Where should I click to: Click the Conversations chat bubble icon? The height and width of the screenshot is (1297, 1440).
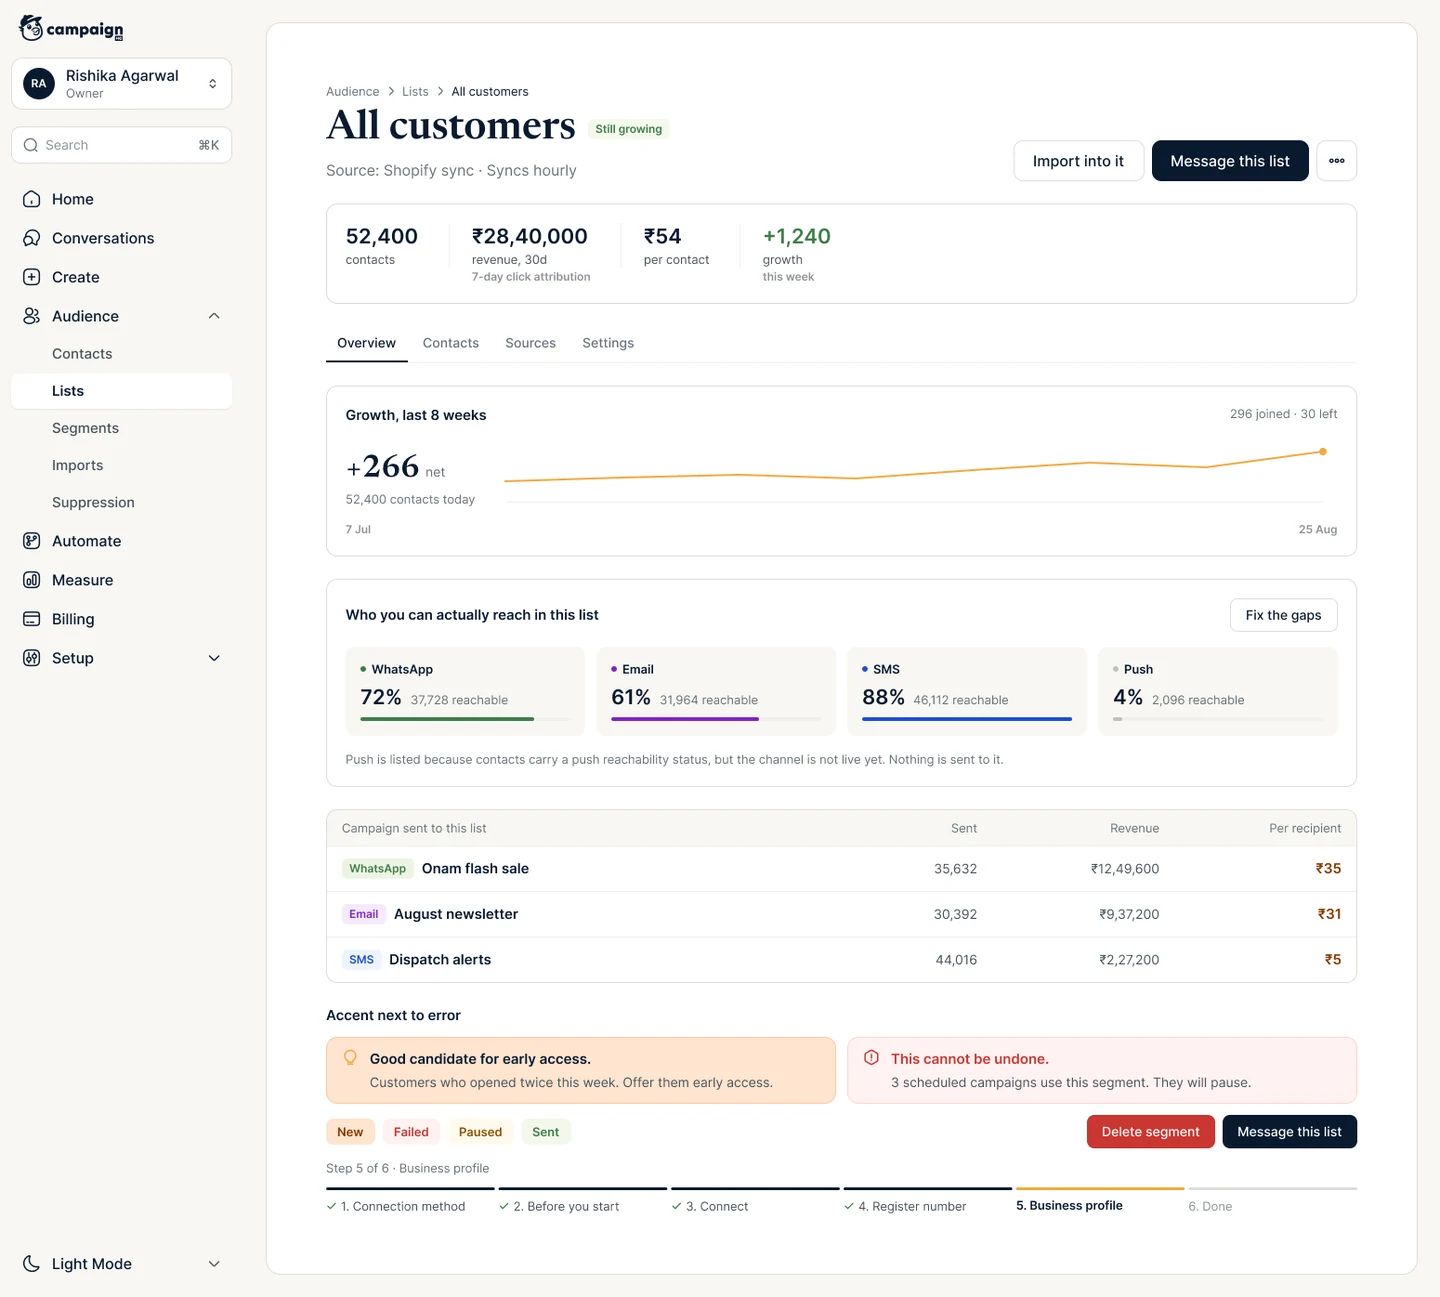click(x=32, y=238)
